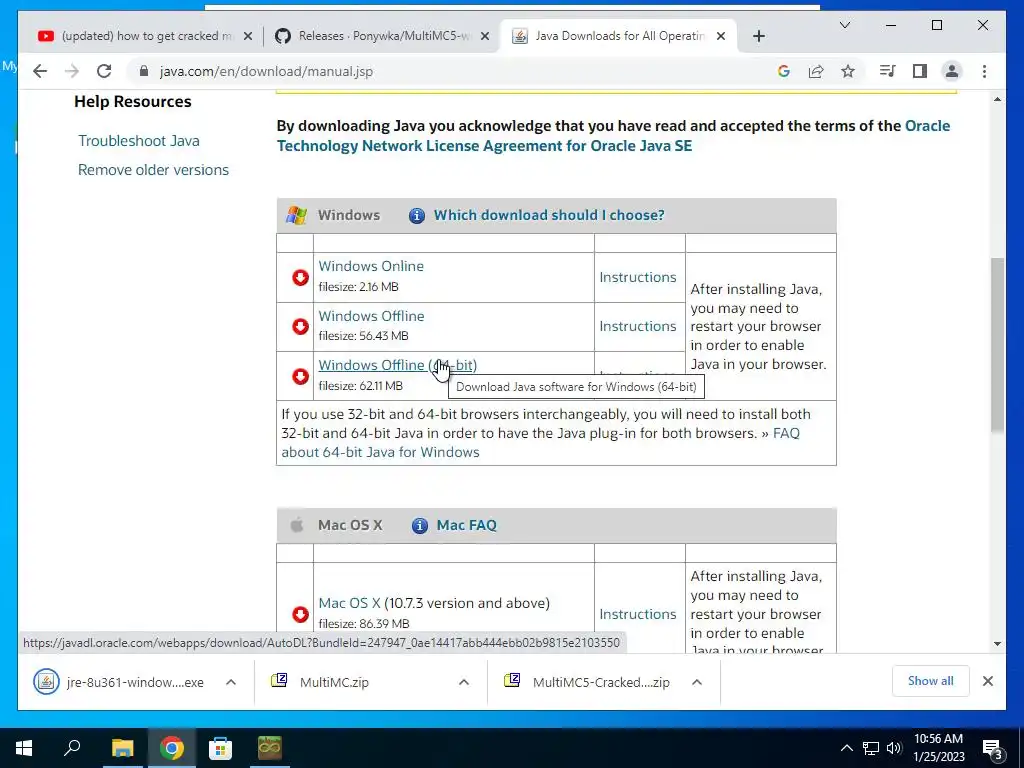Open Remove older versions link
This screenshot has width=1024, height=768.
pos(153,170)
